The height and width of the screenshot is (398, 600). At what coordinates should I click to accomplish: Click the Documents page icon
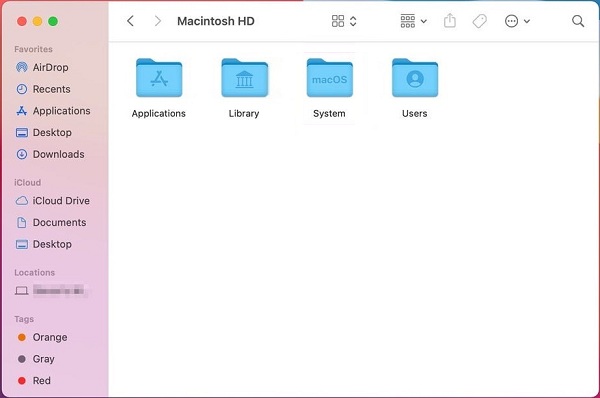(x=22, y=223)
